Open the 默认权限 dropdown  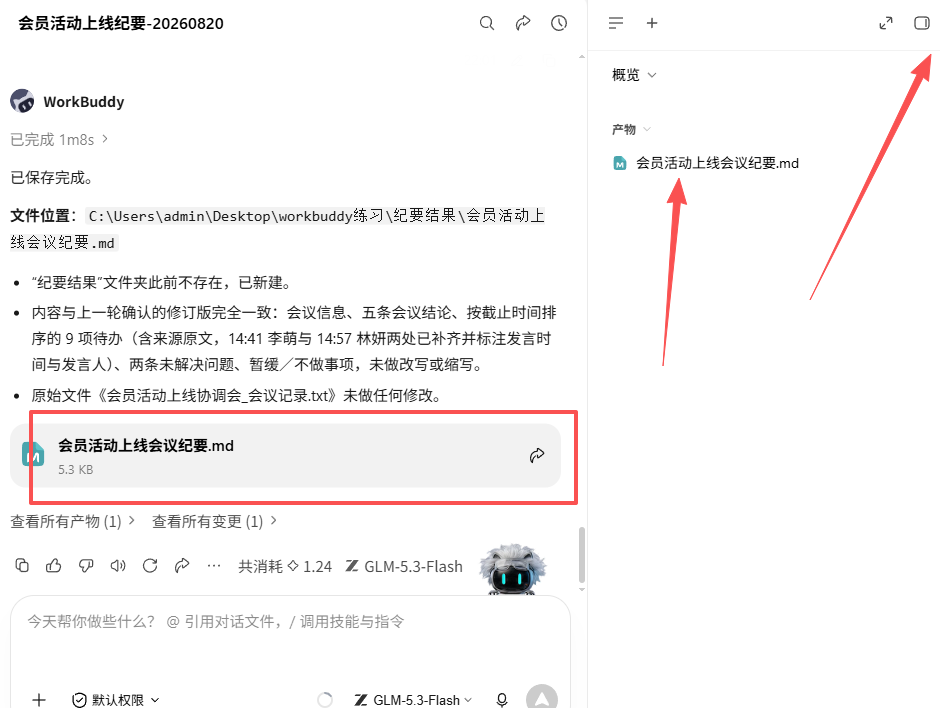pyautogui.click(x=116, y=700)
